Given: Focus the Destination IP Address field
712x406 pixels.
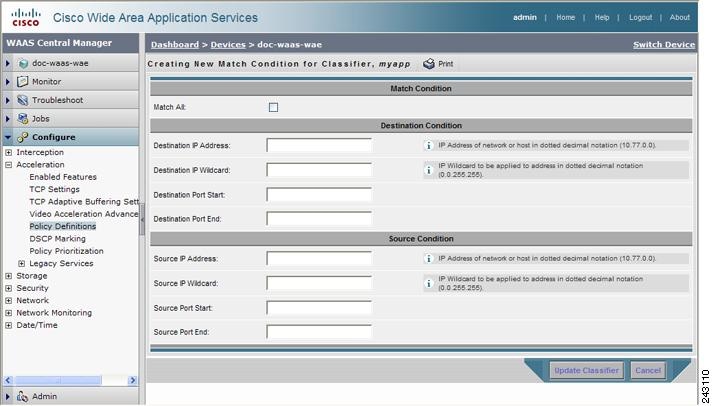Looking at the screenshot, I should coord(319,145).
